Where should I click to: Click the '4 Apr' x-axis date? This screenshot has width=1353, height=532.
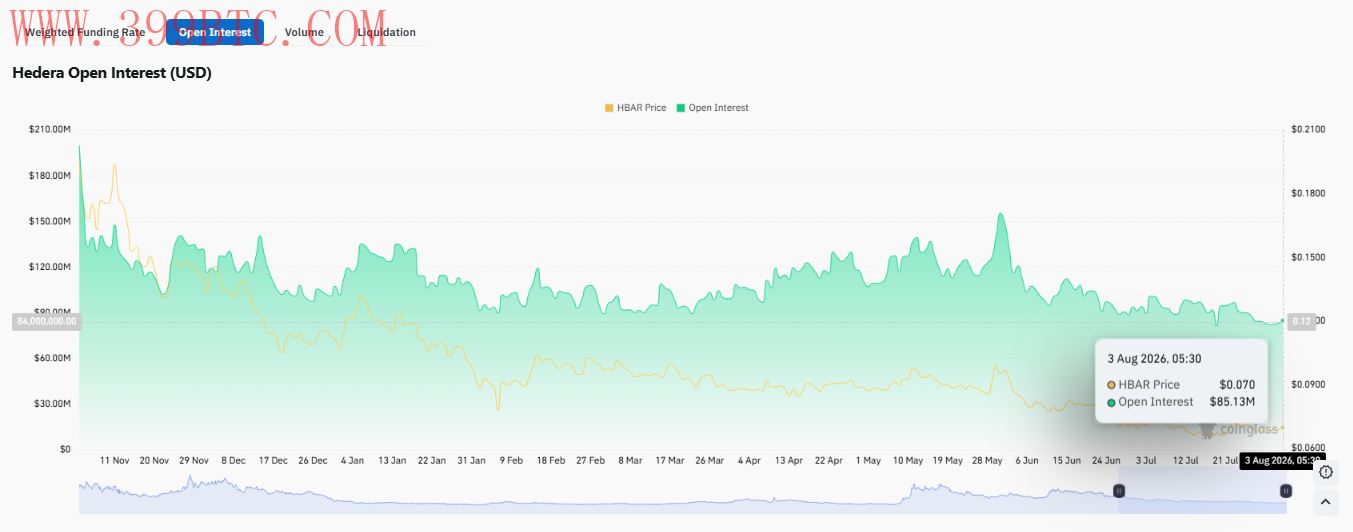(x=749, y=461)
